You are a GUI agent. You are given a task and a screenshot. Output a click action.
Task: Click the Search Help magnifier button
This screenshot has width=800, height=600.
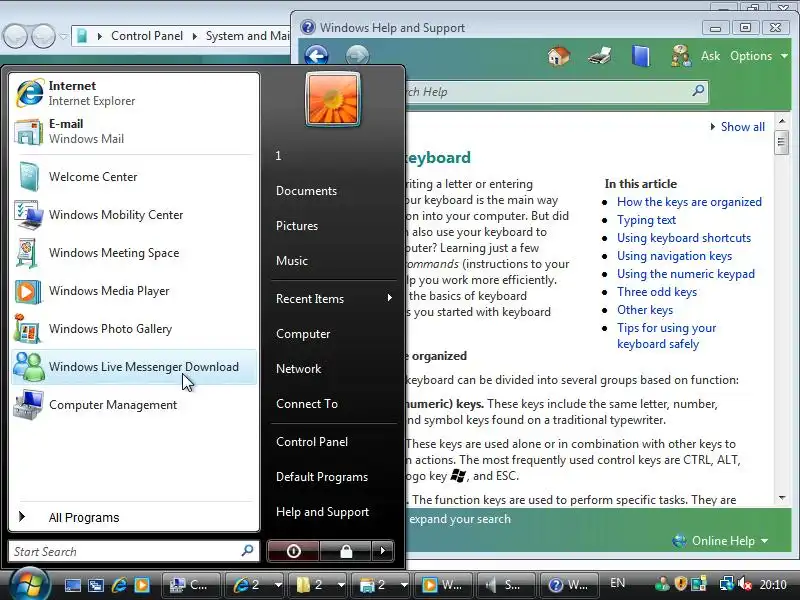pyautogui.click(x=698, y=91)
